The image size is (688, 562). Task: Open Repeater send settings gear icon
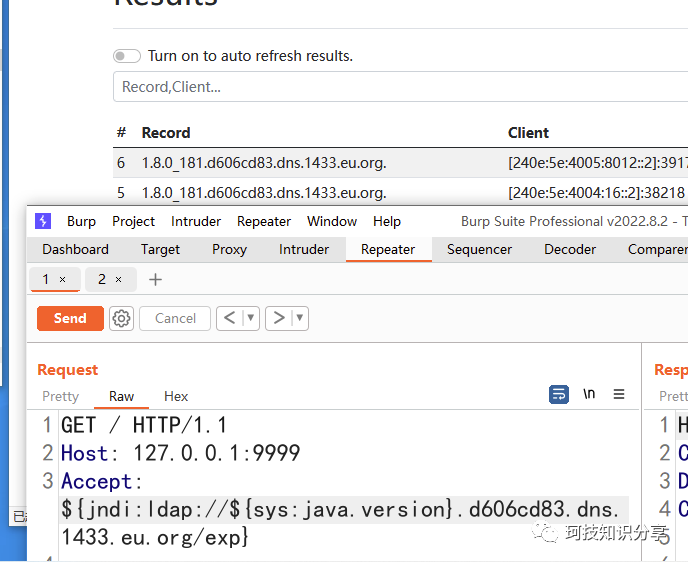click(x=121, y=319)
